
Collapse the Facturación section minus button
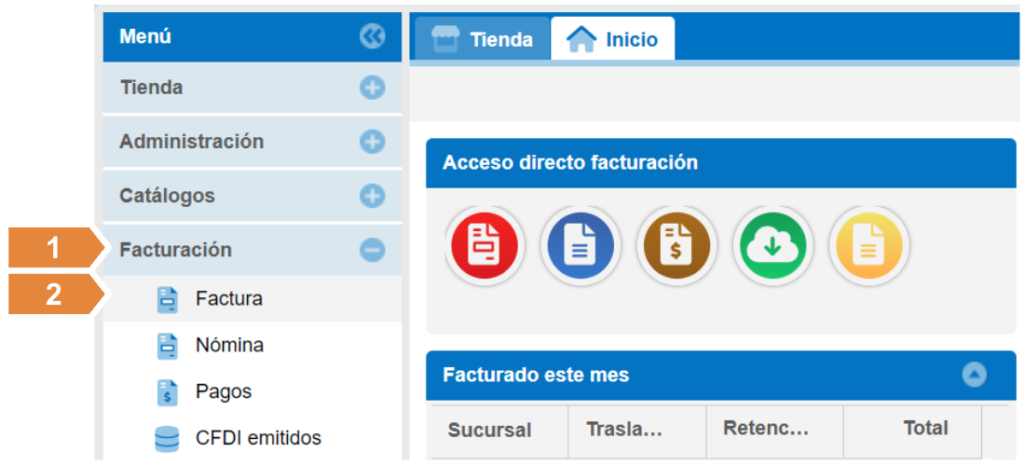click(372, 250)
